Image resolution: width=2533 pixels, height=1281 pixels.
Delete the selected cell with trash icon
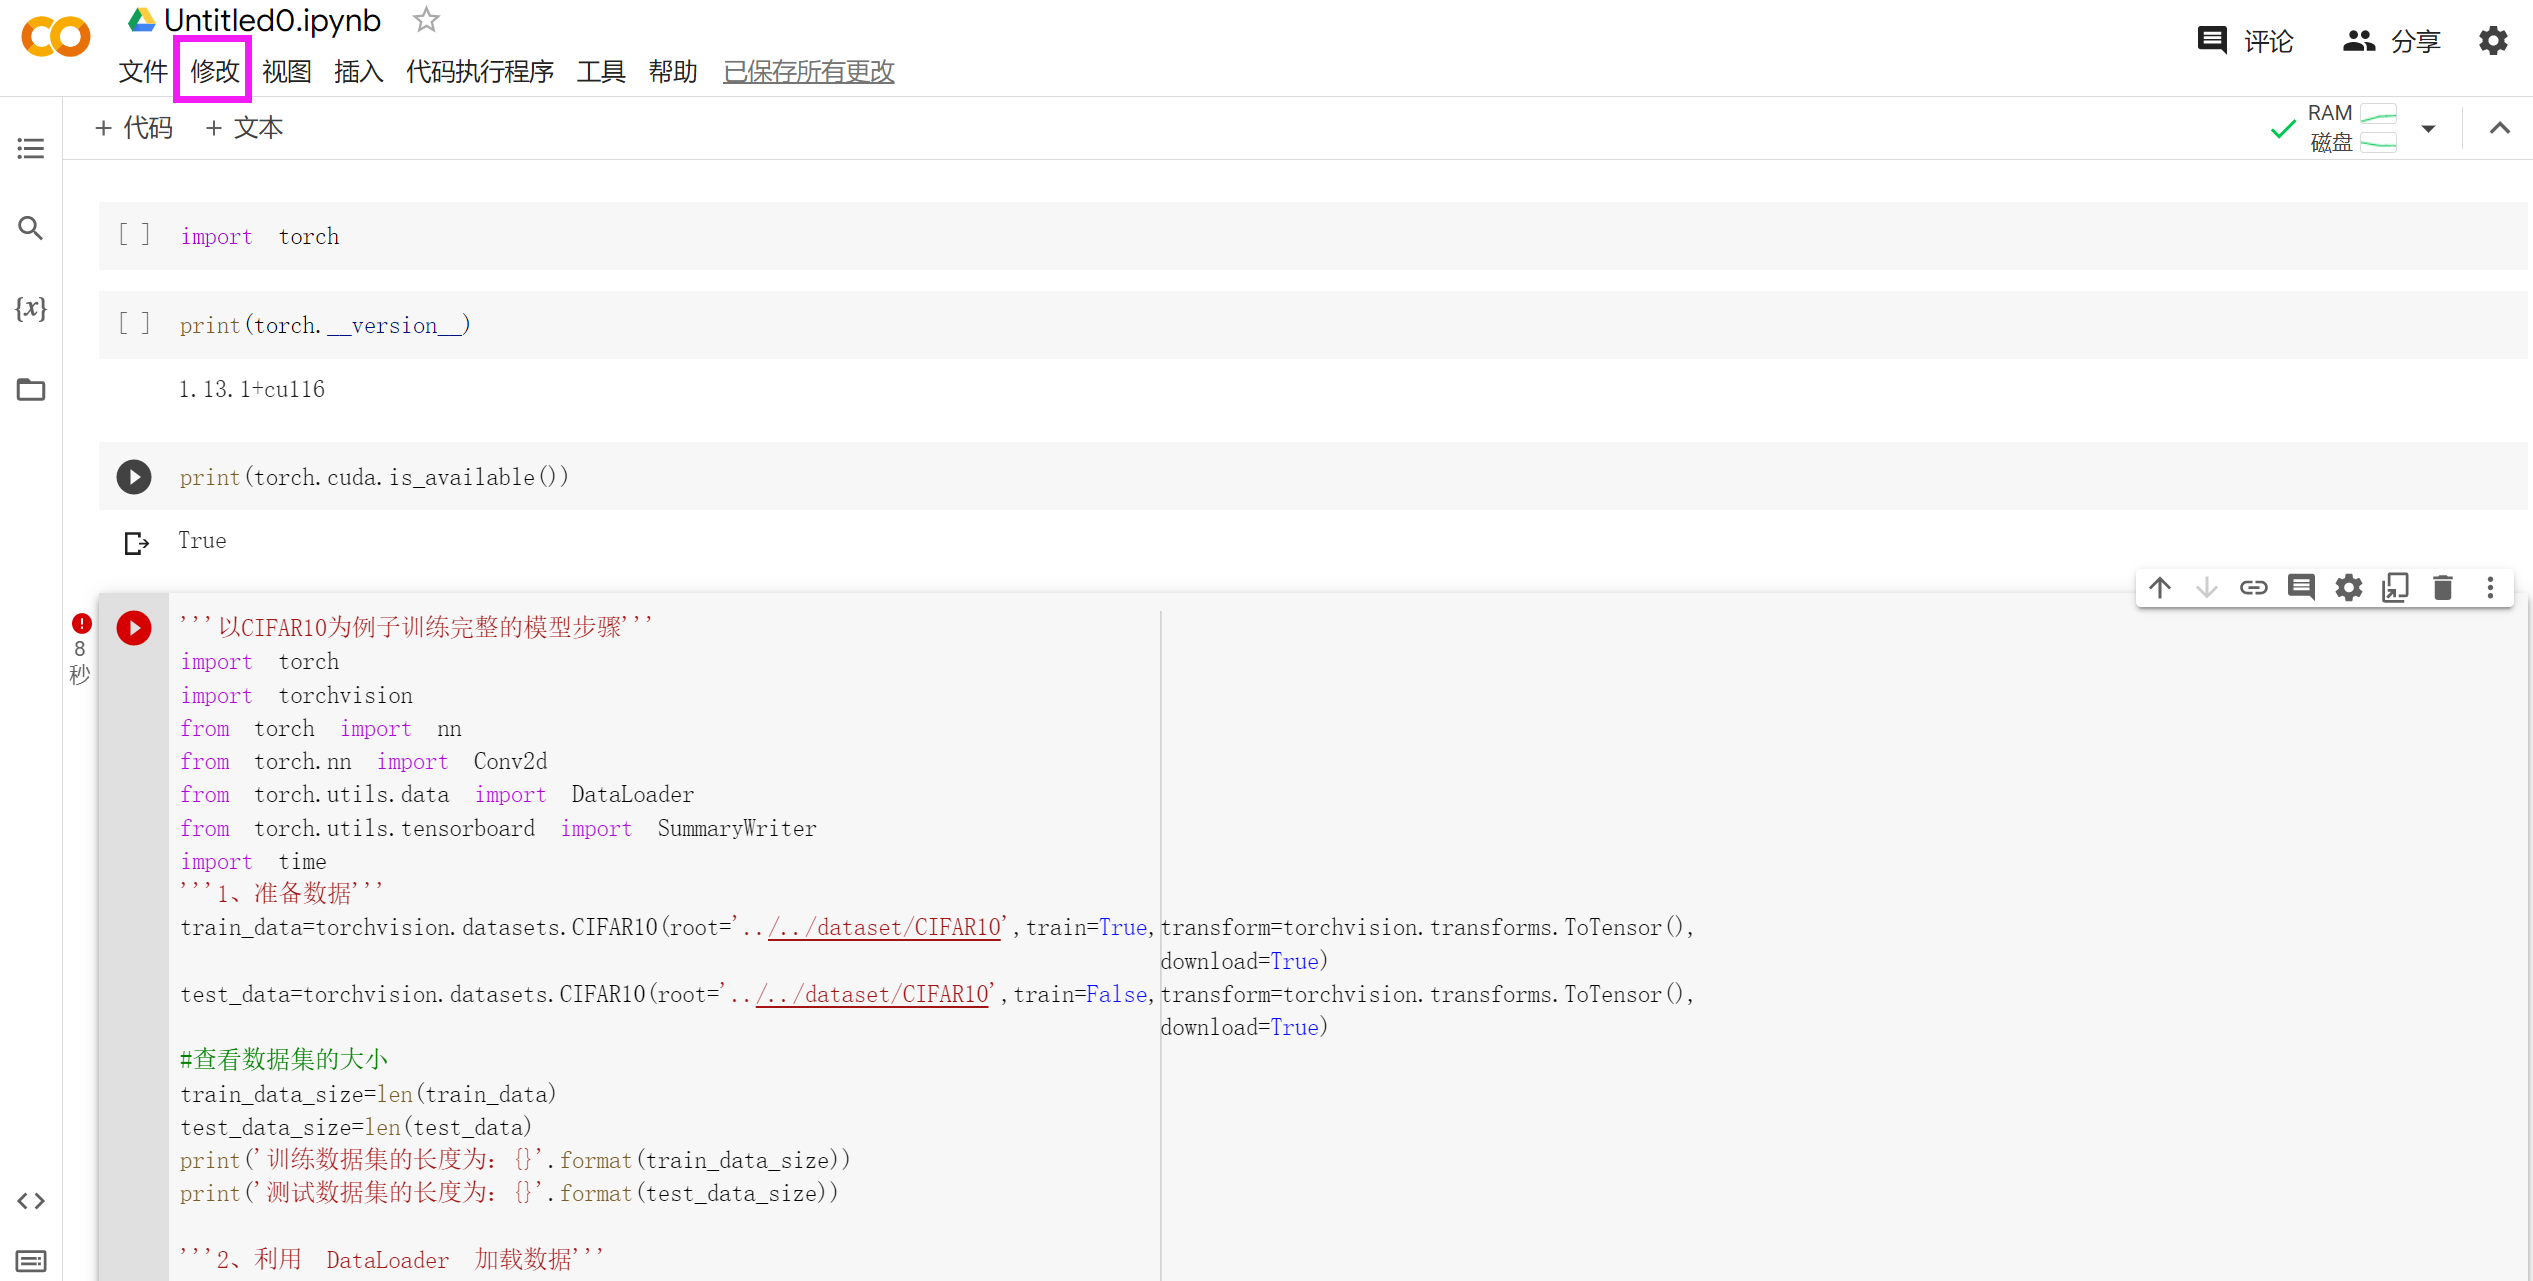tap(2442, 587)
